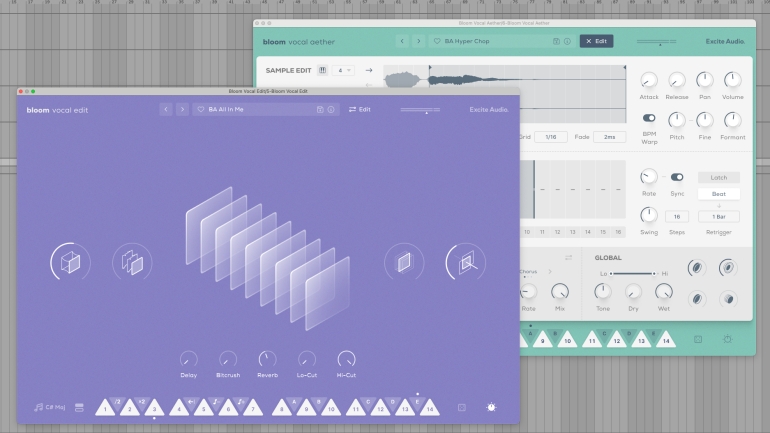Click the Pan knob

coord(705,80)
